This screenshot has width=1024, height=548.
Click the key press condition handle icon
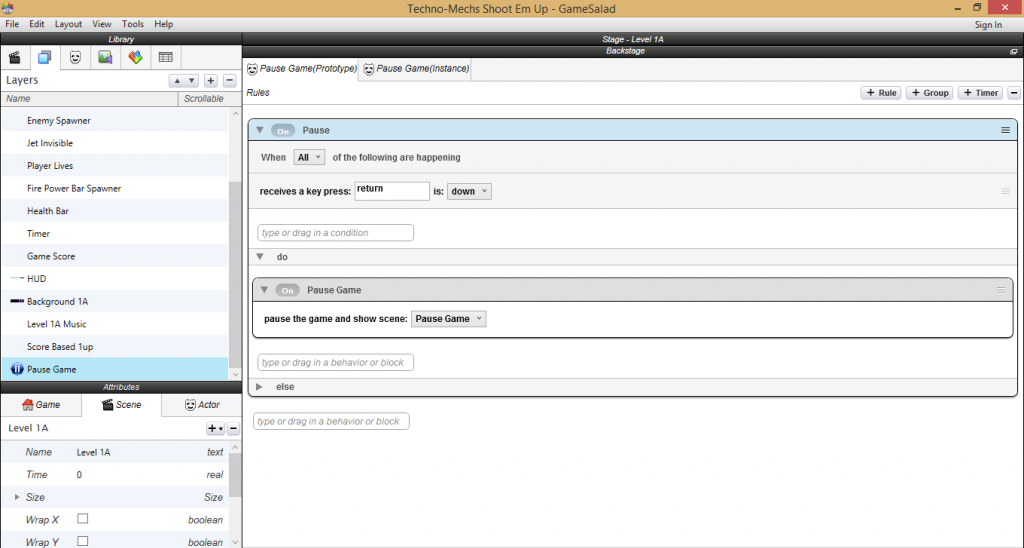click(x=1005, y=191)
